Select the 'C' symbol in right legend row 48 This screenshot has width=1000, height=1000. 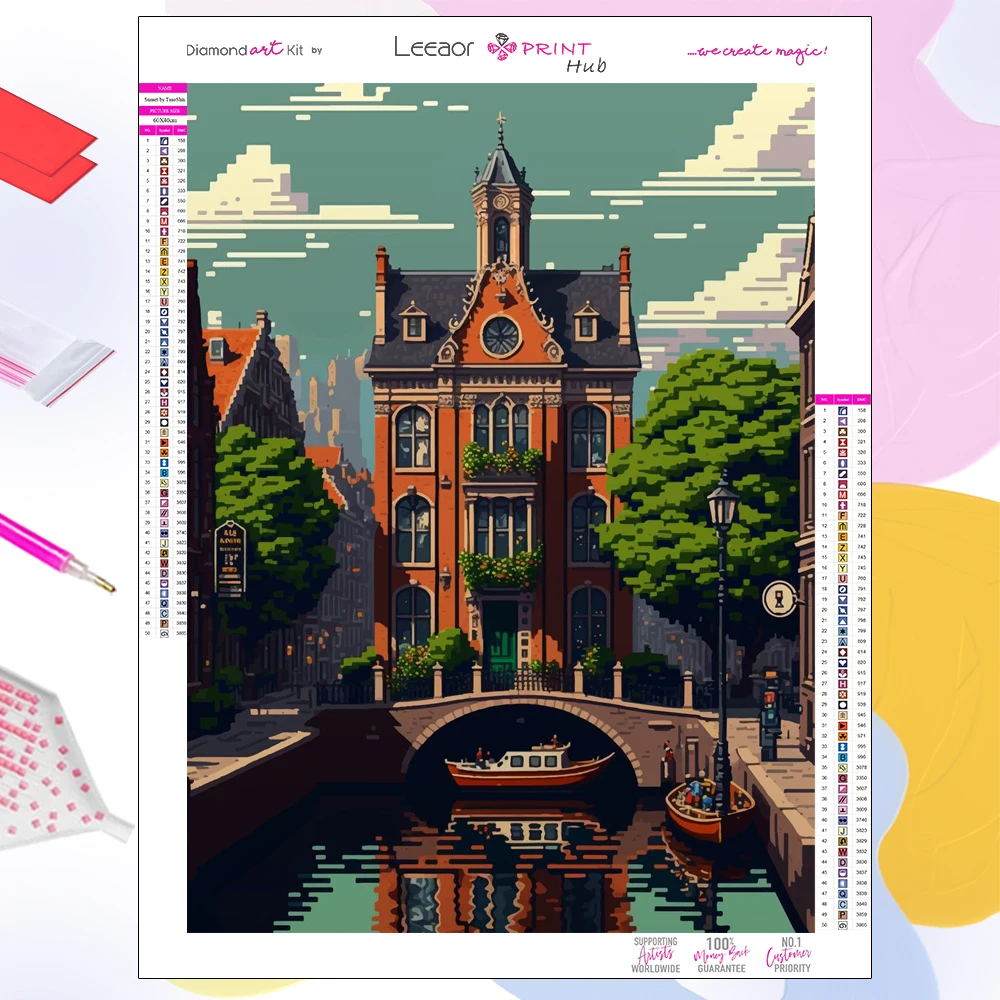842,904
